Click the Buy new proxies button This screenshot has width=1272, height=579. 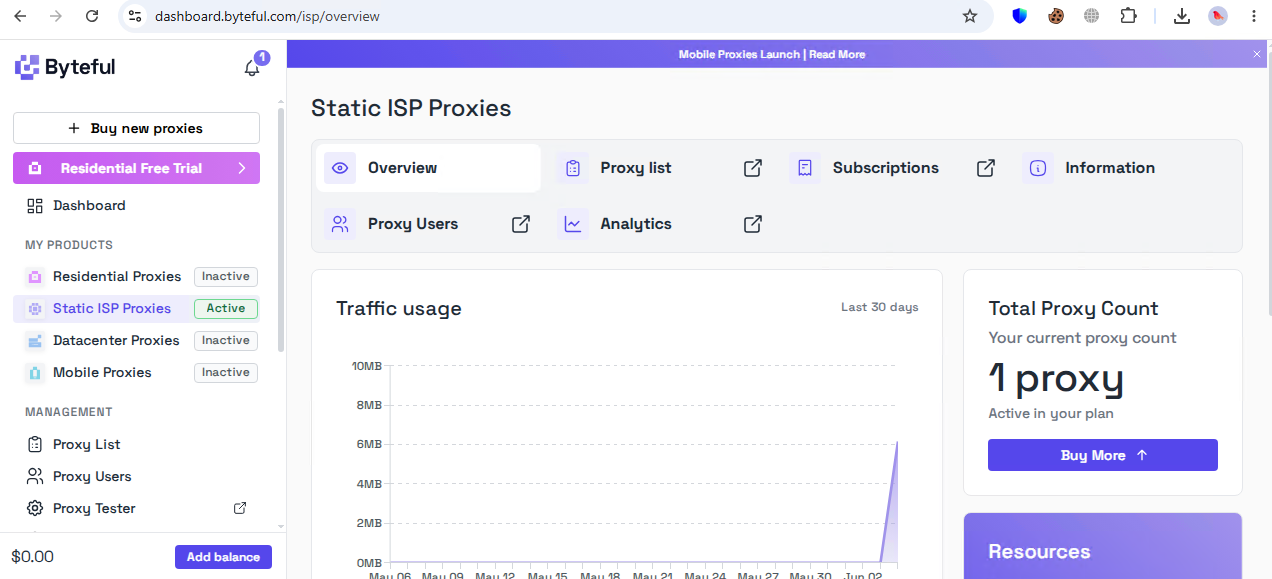pyautogui.click(x=136, y=128)
